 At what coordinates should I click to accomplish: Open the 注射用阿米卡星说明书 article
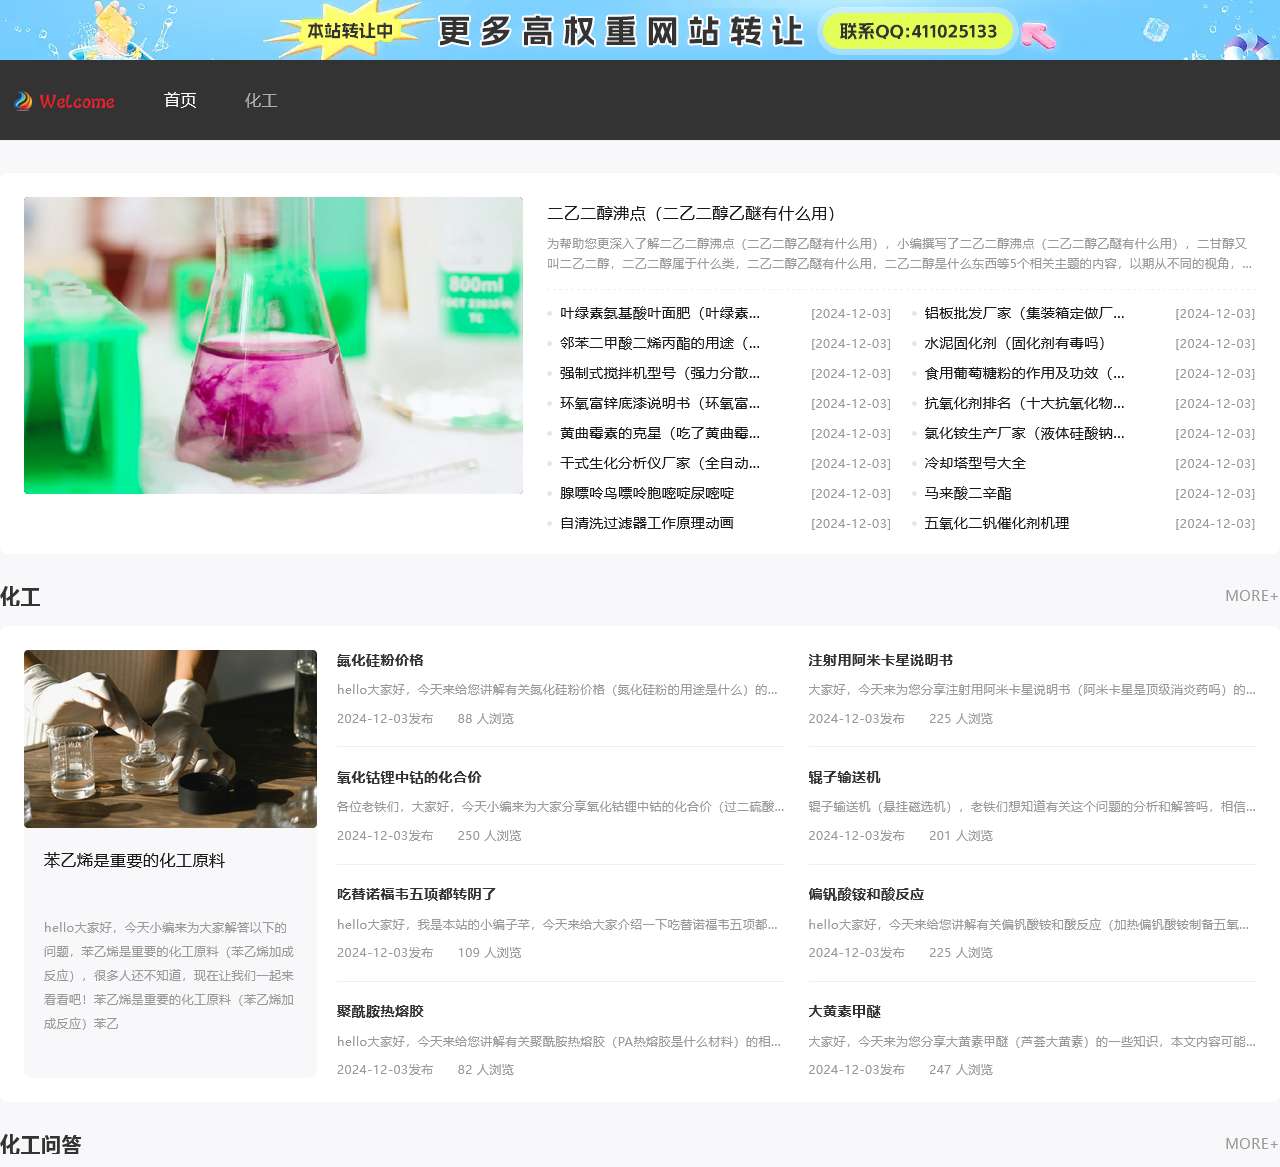880,660
